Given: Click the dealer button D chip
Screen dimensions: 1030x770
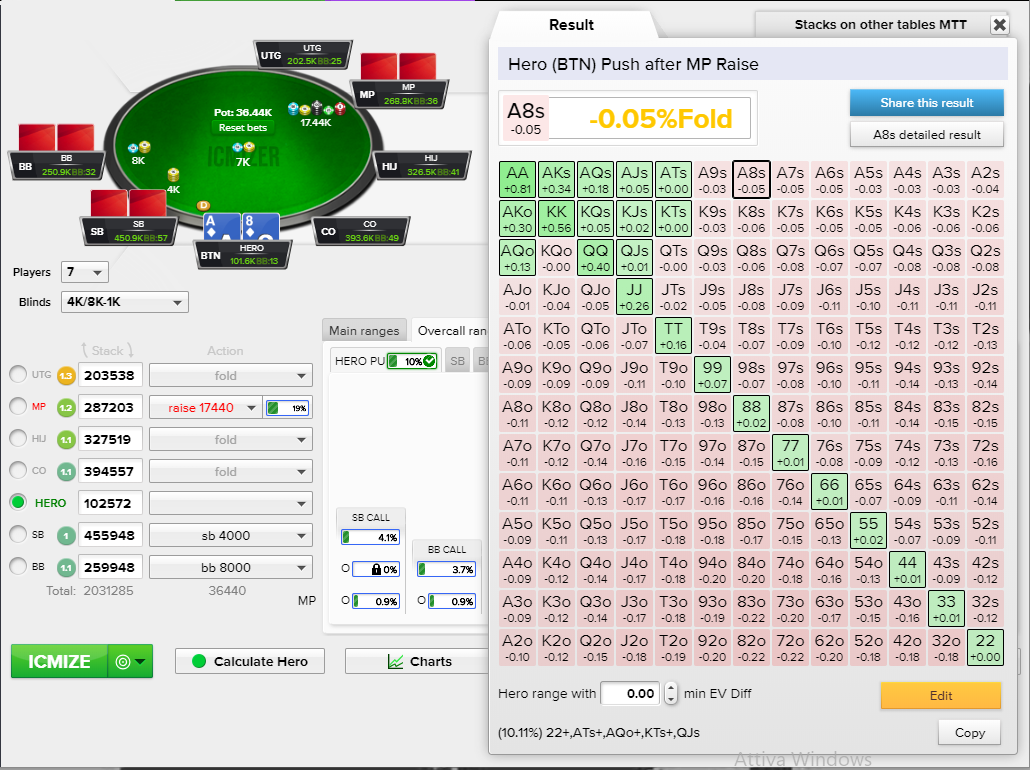Looking at the screenshot, I should click(204, 206).
